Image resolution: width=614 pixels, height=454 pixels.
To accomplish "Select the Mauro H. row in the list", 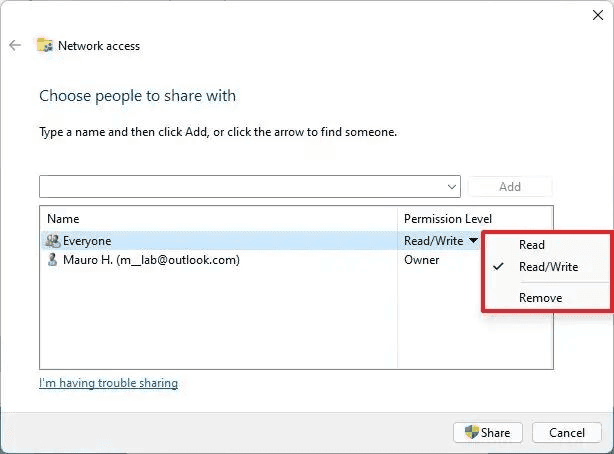I will 220,260.
